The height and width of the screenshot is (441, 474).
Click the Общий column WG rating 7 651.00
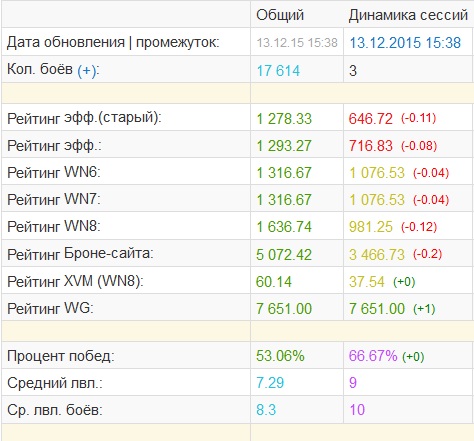tap(284, 309)
